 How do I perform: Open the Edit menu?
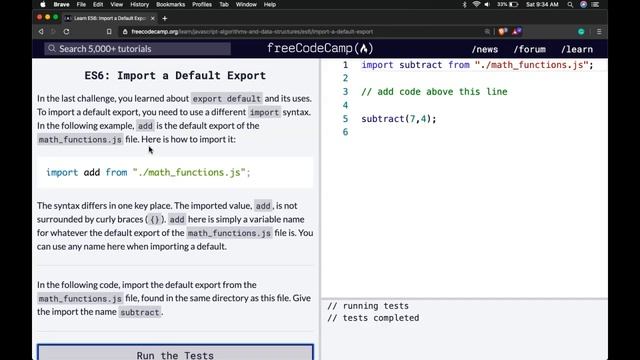[98, 4]
